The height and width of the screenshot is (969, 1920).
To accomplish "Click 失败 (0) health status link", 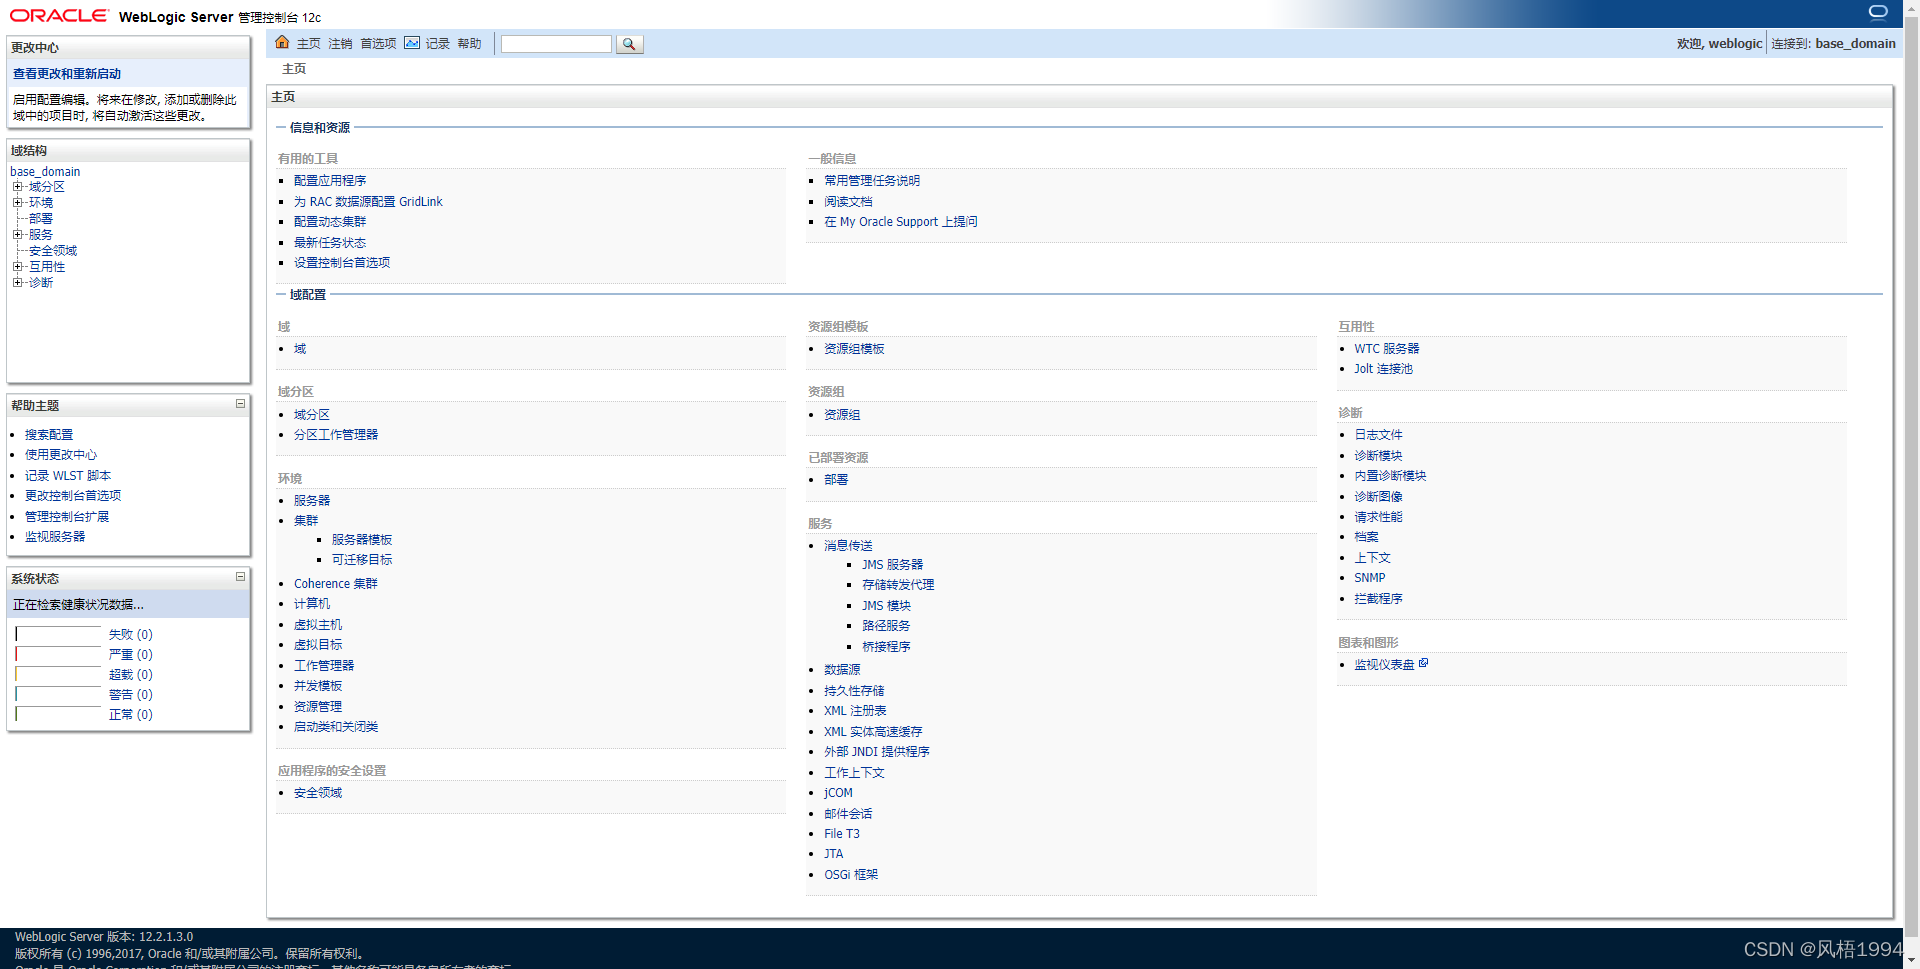I will pos(130,635).
